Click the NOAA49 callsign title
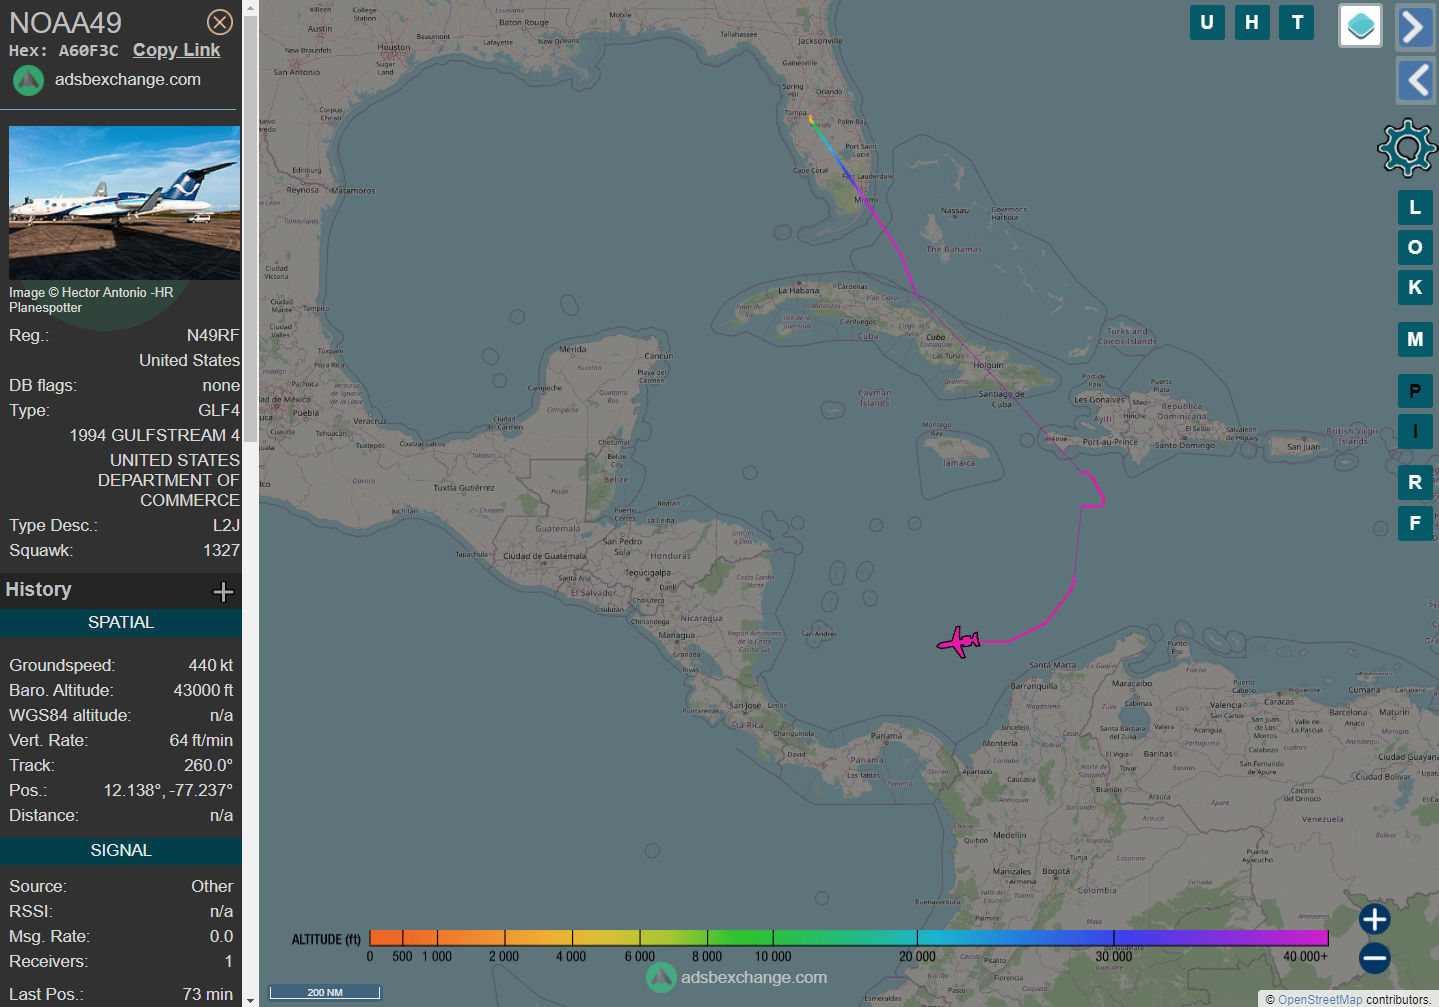 (x=65, y=22)
